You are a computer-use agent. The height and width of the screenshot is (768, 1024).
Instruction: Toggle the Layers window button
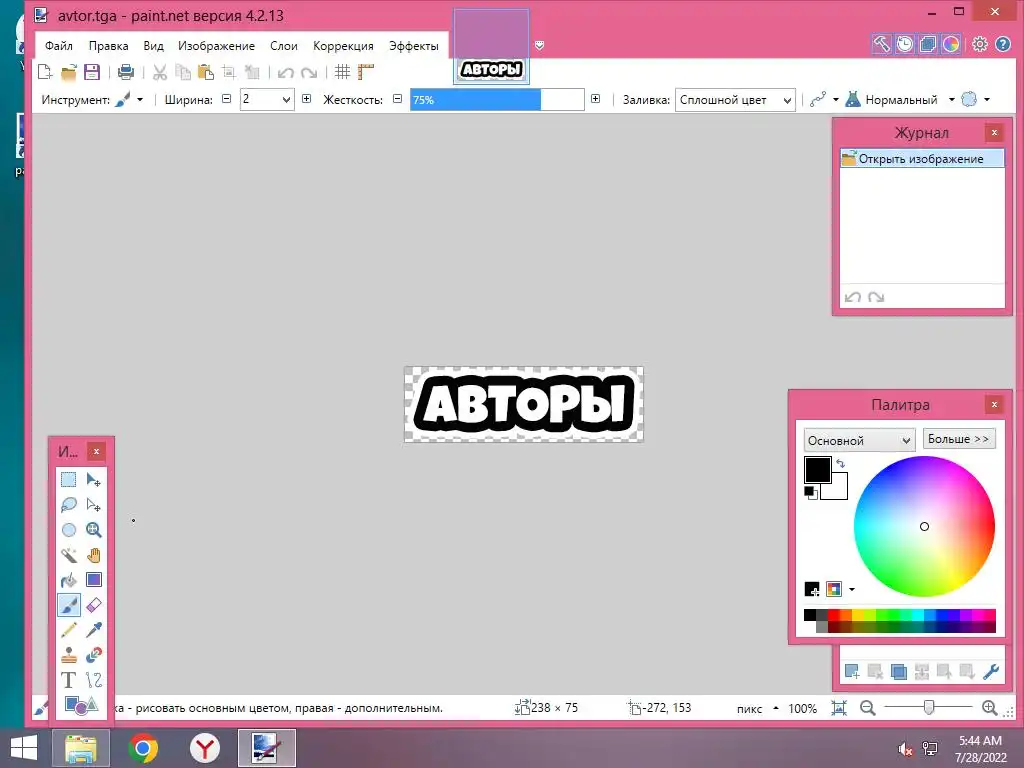[927, 44]
